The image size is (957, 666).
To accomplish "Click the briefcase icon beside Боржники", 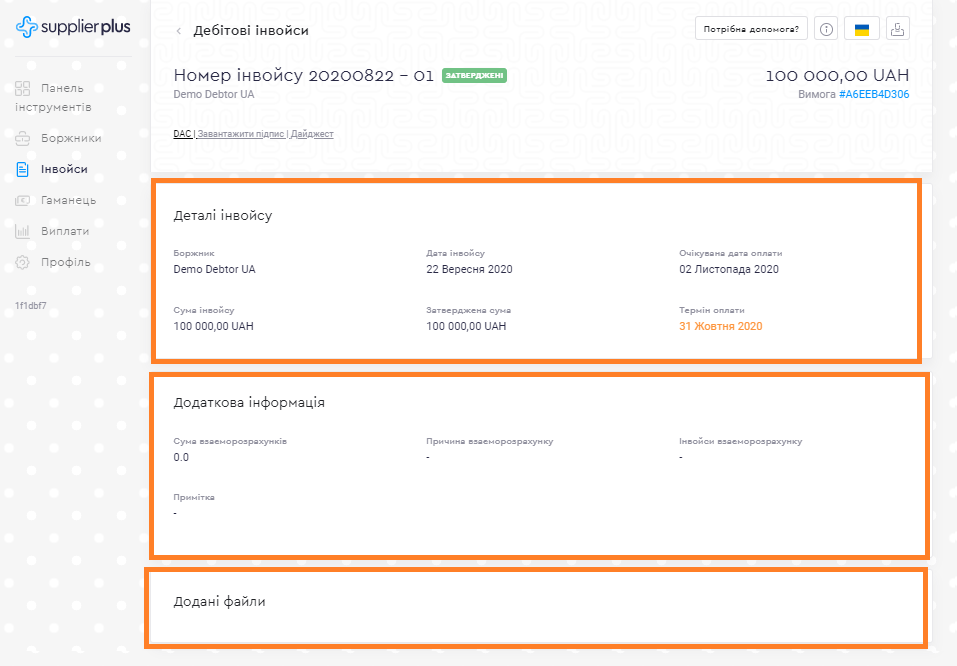I will 23,138.
